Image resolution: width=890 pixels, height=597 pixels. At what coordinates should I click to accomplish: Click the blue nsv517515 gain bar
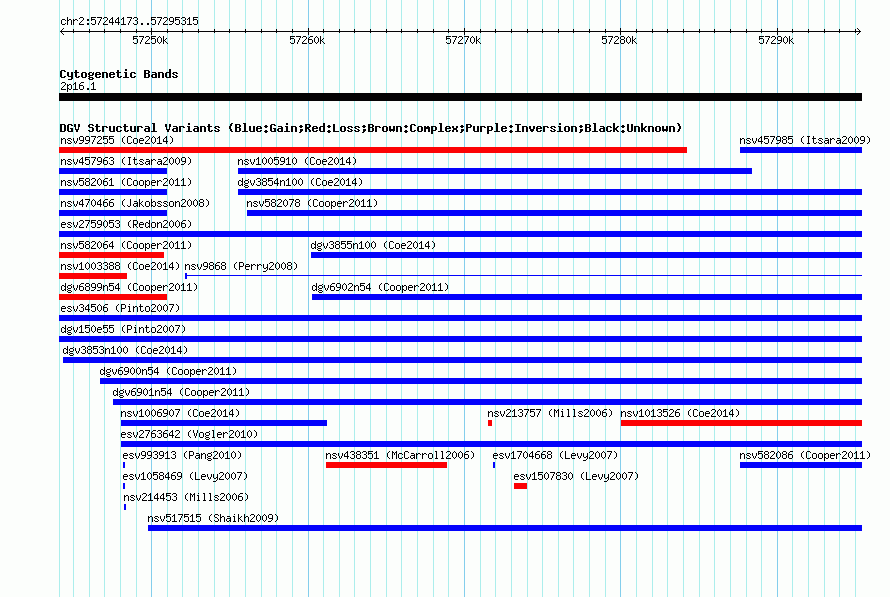tap(505, 528)
